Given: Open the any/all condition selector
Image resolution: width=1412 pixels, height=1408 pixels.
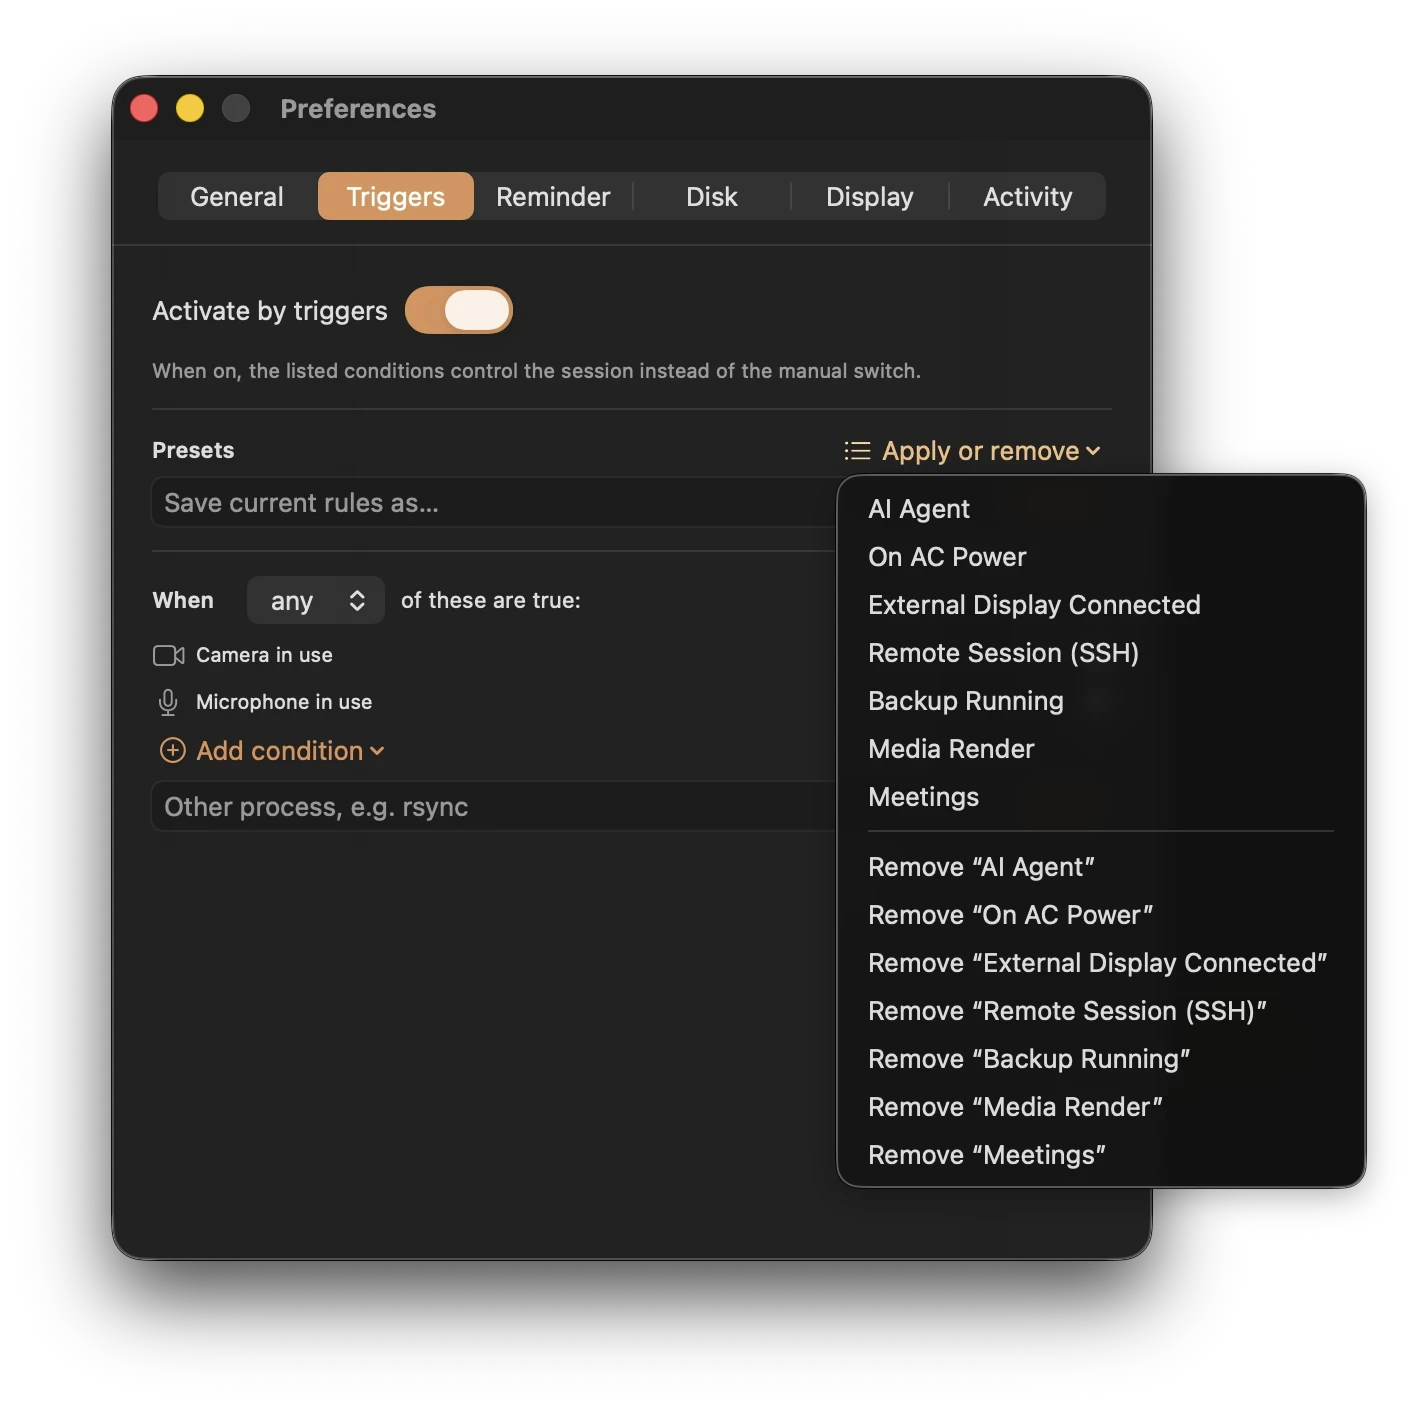Looking at the screenshot, I should (316, 600).
